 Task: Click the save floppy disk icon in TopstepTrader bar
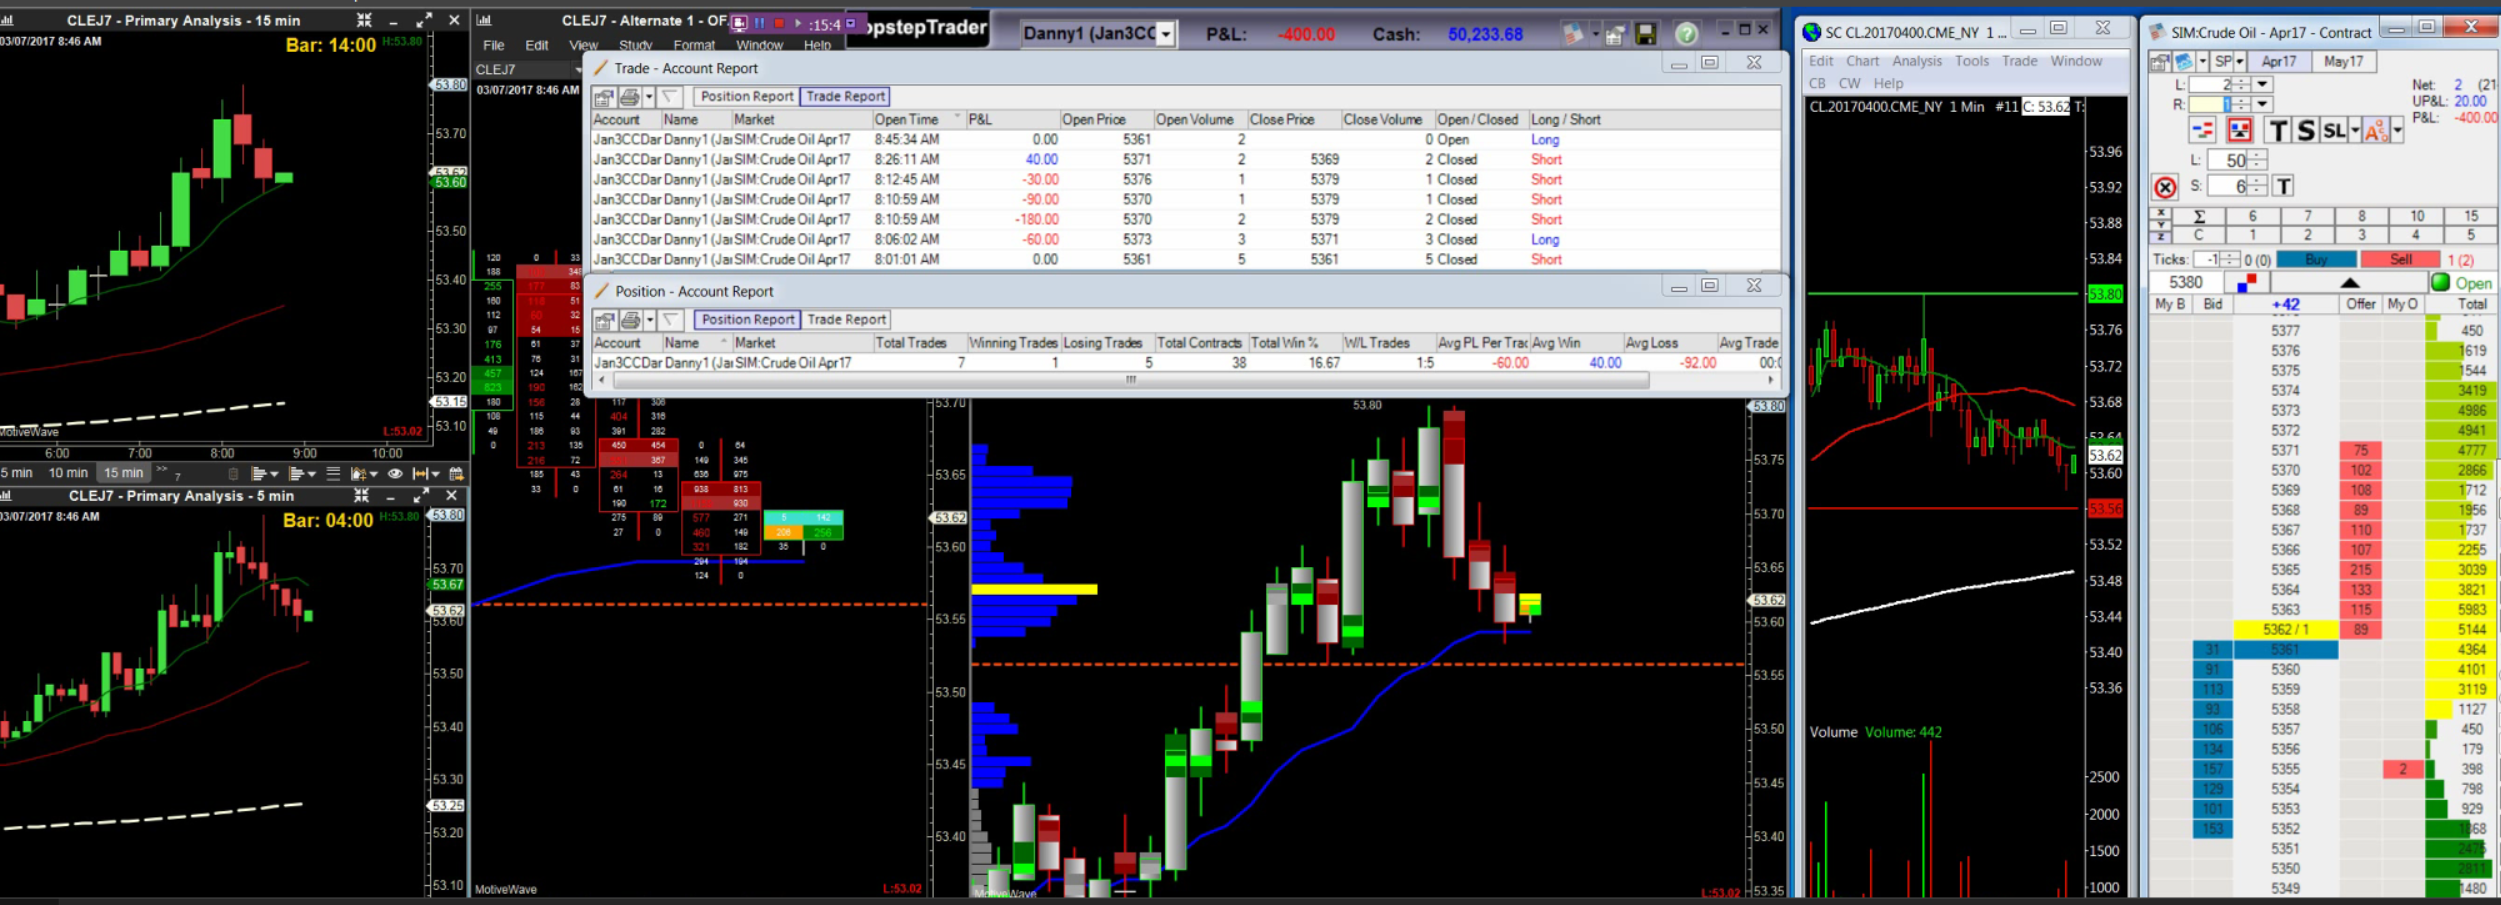(x=1646, y=34)
